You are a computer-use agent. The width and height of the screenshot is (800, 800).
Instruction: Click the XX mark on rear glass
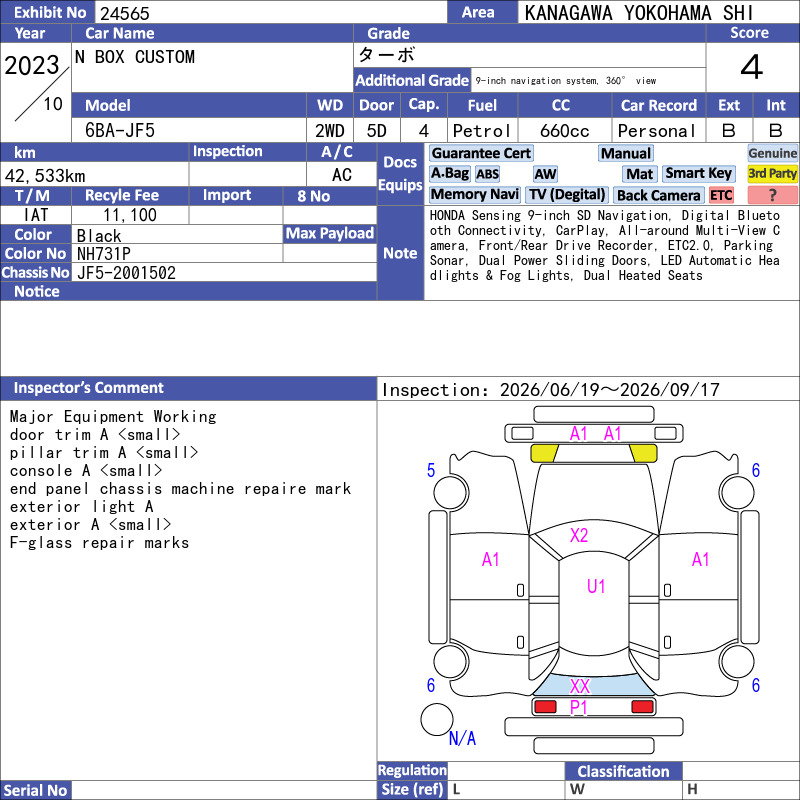pos(580,686)
